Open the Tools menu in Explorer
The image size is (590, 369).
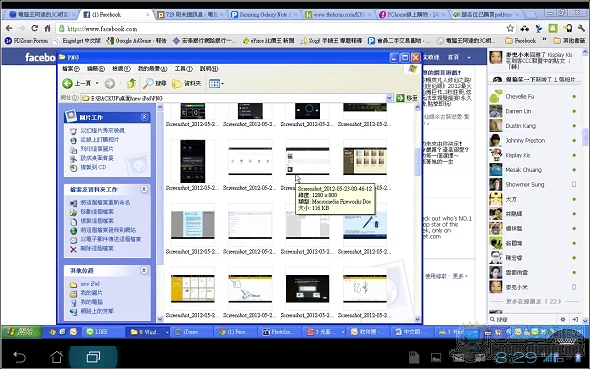pos(184,69)
